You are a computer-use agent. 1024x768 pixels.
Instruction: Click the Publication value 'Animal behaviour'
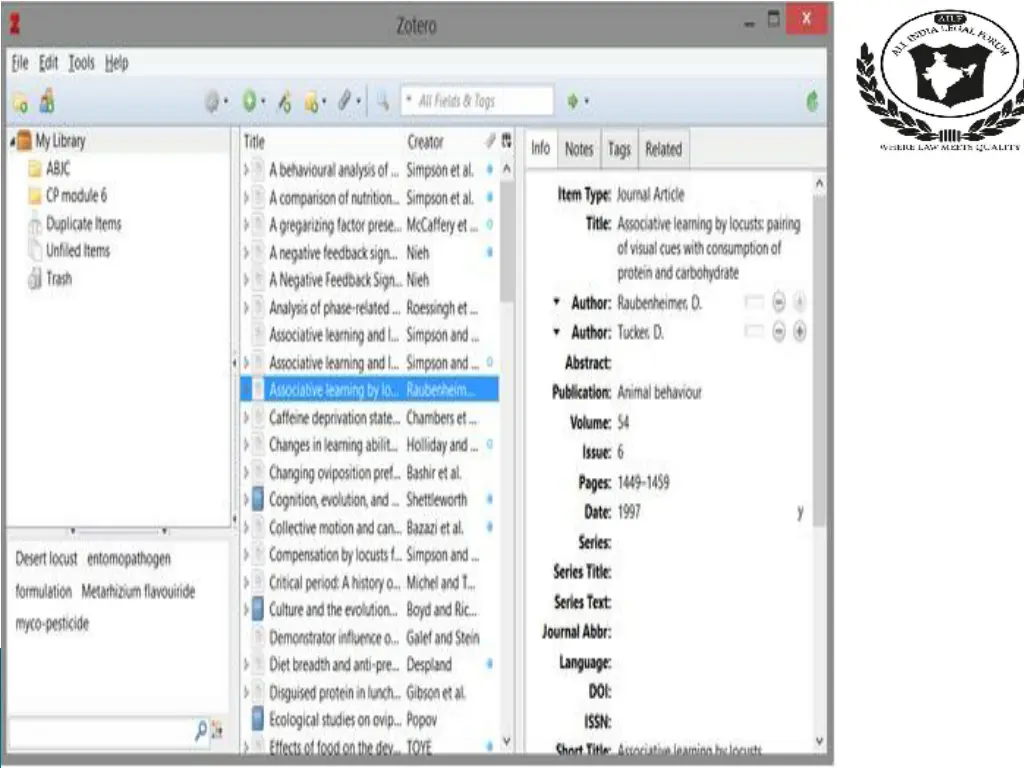(660, 392)
